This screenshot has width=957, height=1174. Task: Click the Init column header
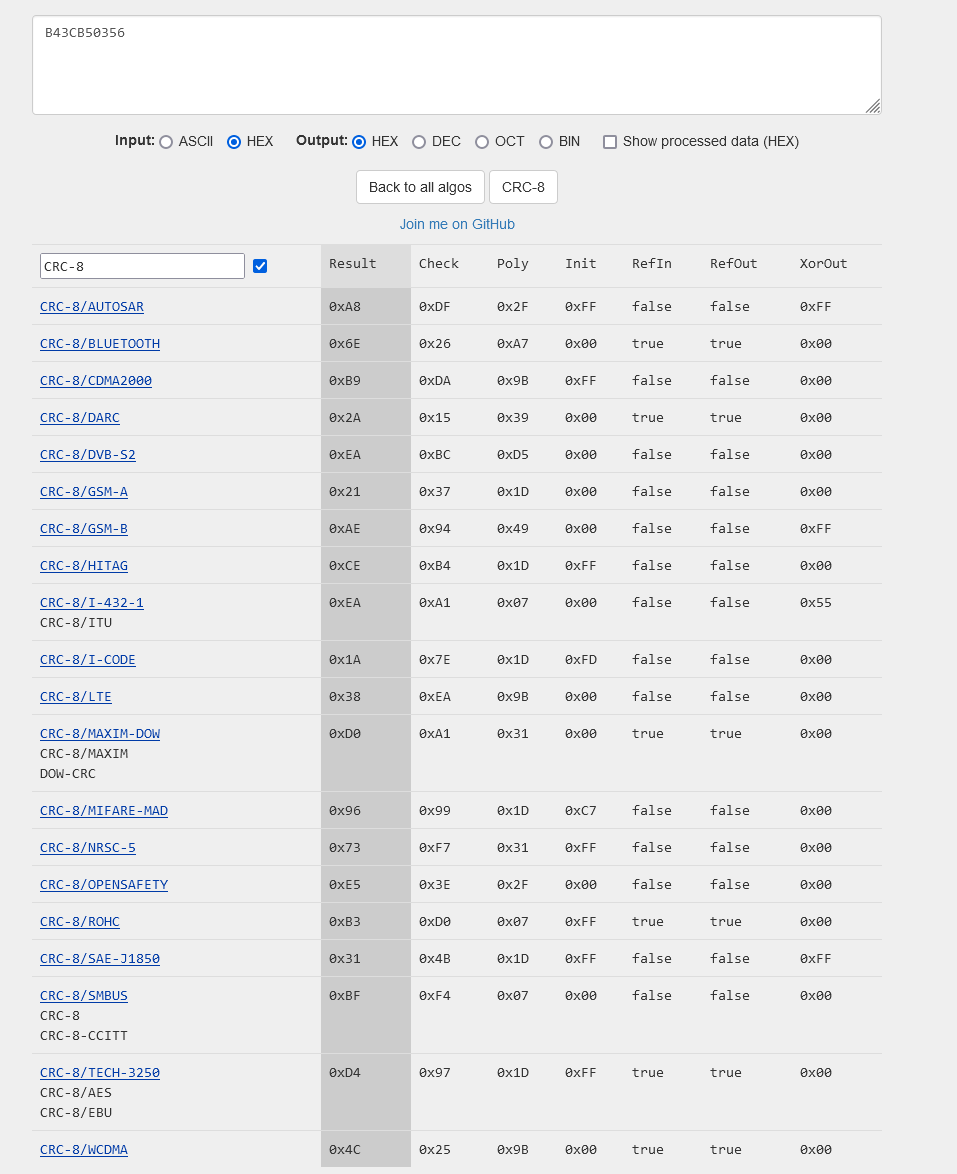581,264
